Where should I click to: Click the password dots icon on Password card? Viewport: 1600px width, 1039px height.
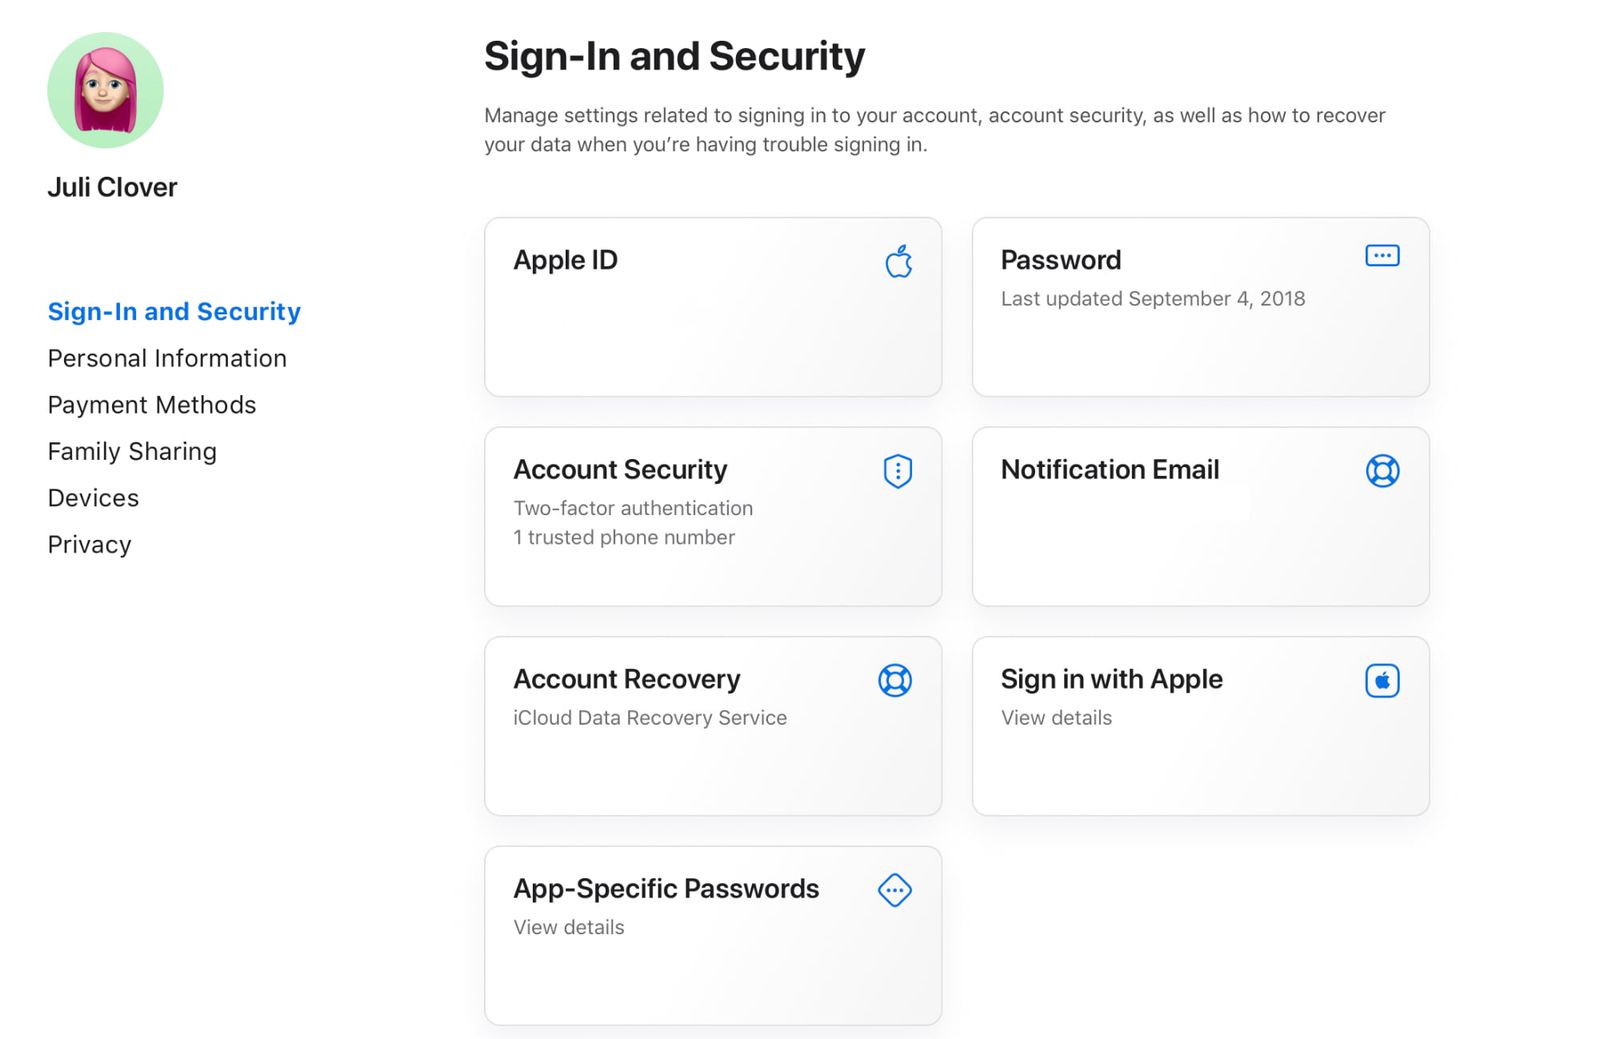[x=1381, y=256]
